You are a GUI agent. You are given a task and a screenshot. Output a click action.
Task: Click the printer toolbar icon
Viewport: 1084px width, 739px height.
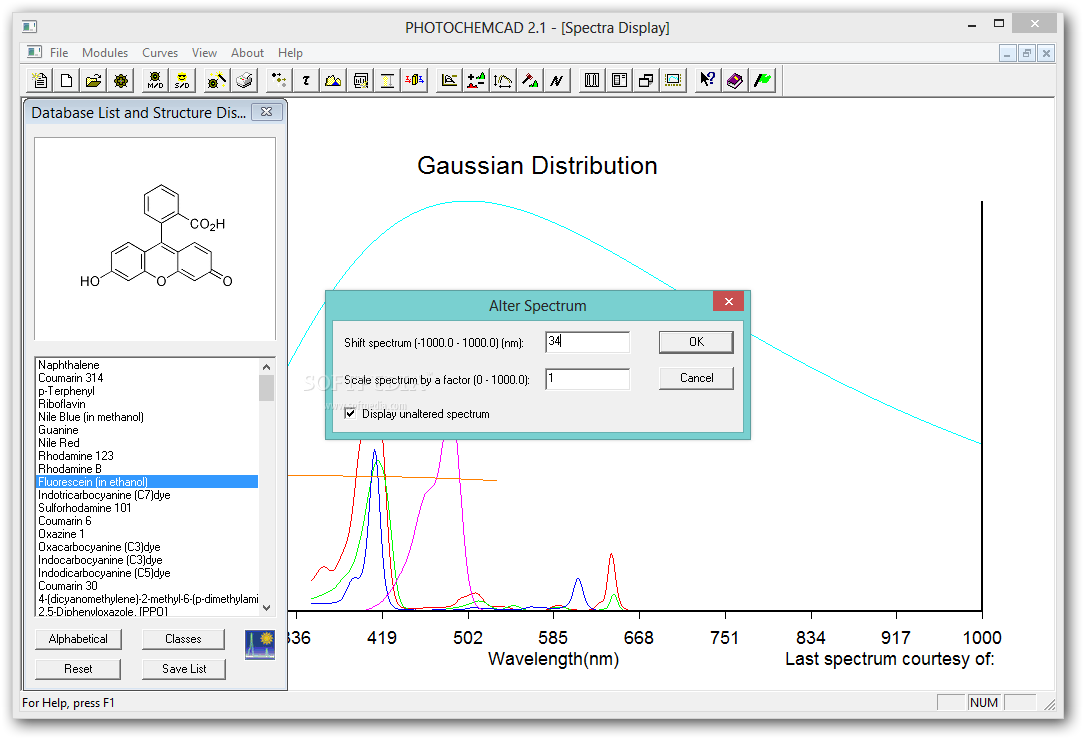tap(244, 80)
